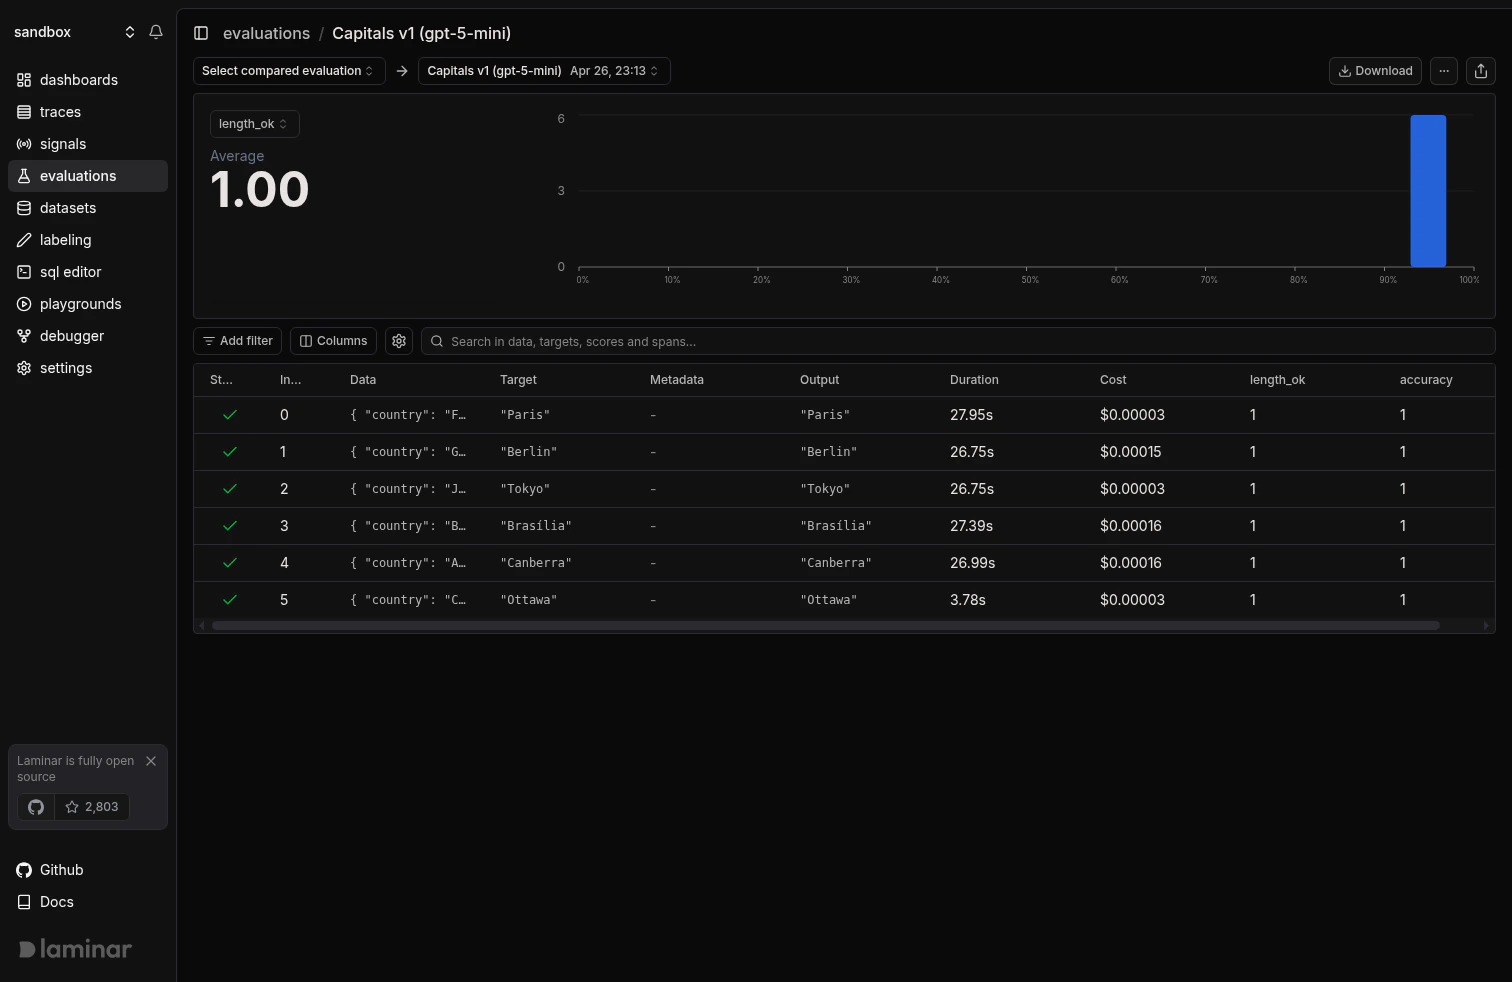Click the horizontal table scrollbar
The width and height of the screenshot is (1512, 982).
pos(826,626)
